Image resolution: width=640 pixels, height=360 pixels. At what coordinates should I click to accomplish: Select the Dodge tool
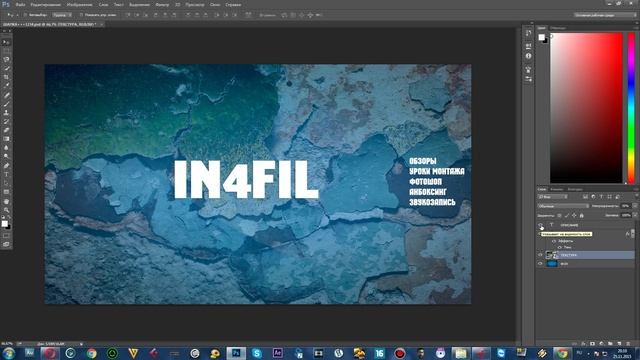[6, 156]
